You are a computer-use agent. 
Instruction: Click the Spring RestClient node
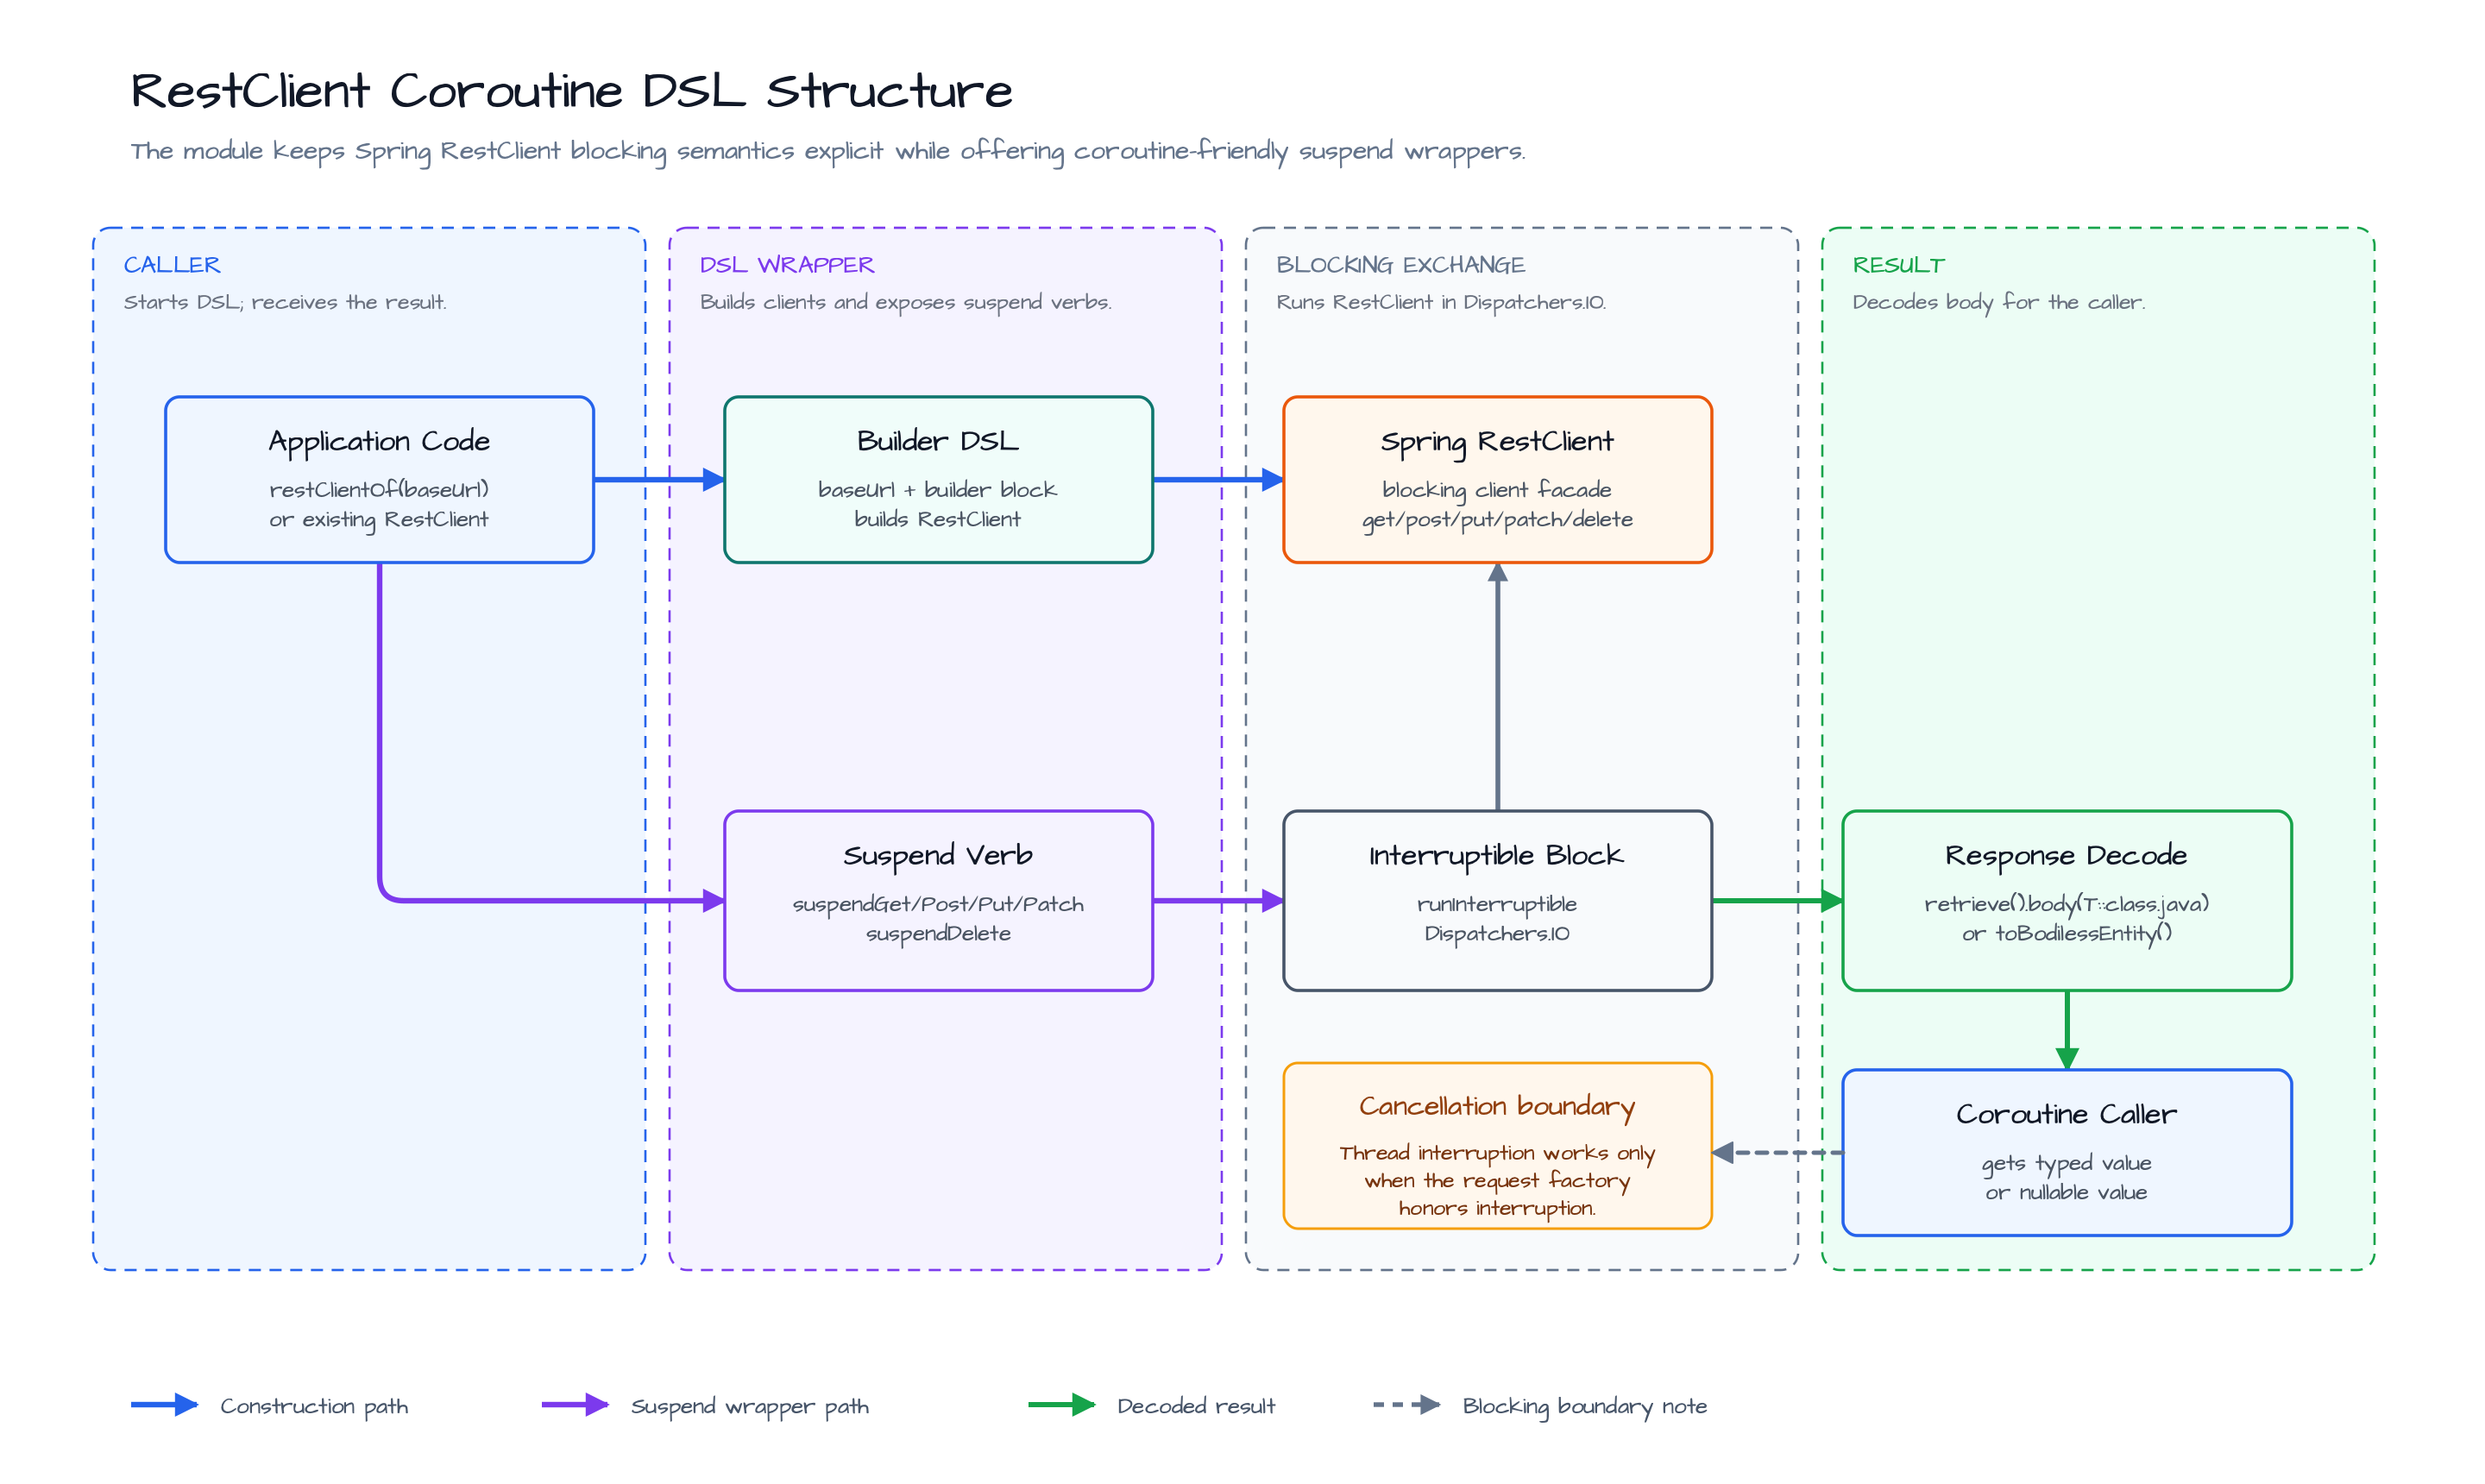pos(1497,480)
